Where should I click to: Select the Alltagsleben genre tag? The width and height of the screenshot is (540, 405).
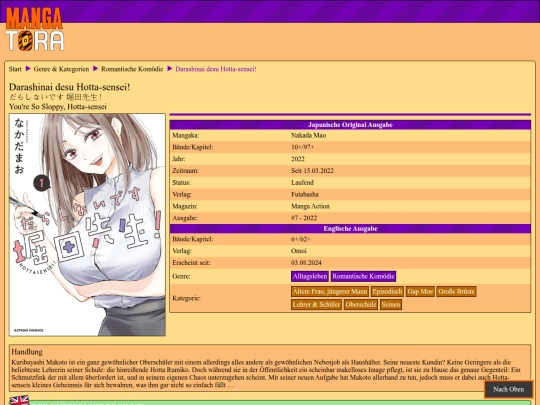(310, 276)
